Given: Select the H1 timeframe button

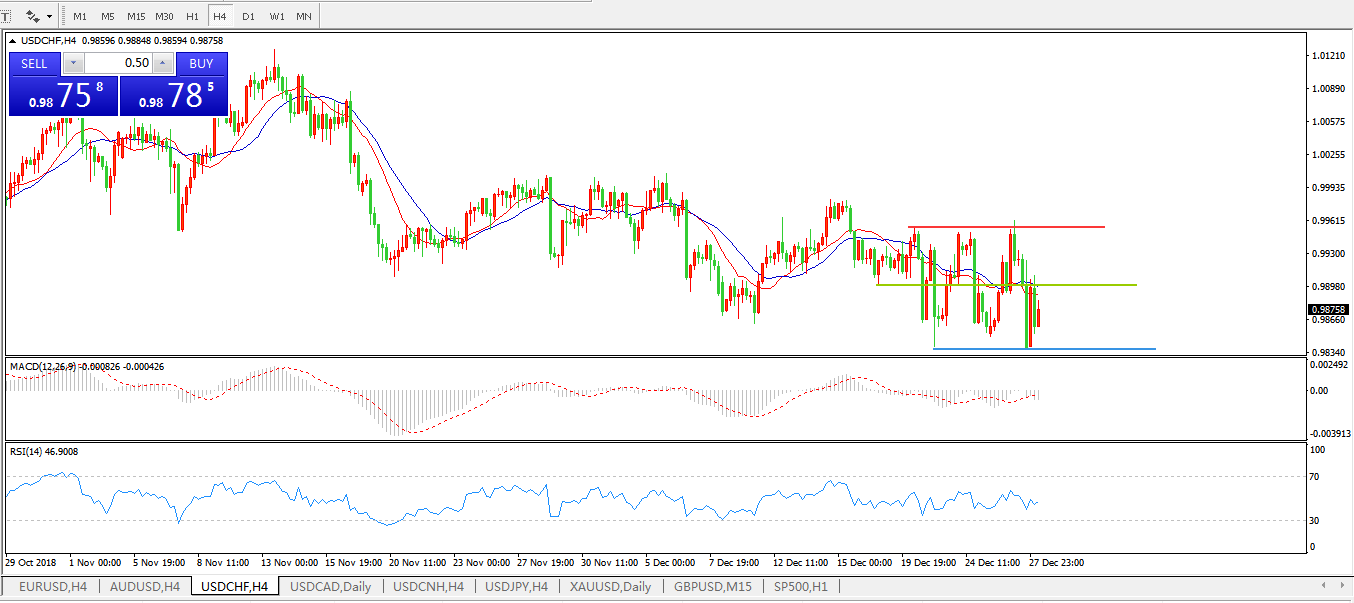Looking at the screenshot, I should tap(192, 16).
